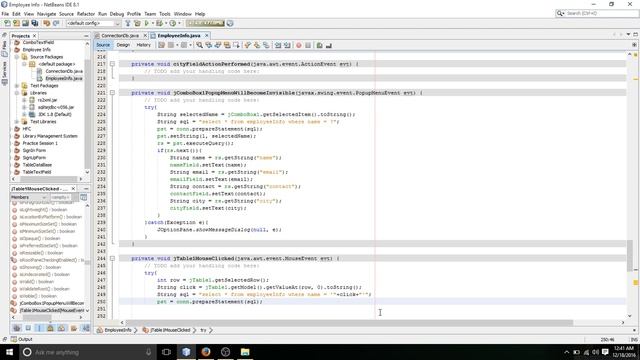Click the New Project toolbar icon
640x360 pixels.
coord(16,23)
